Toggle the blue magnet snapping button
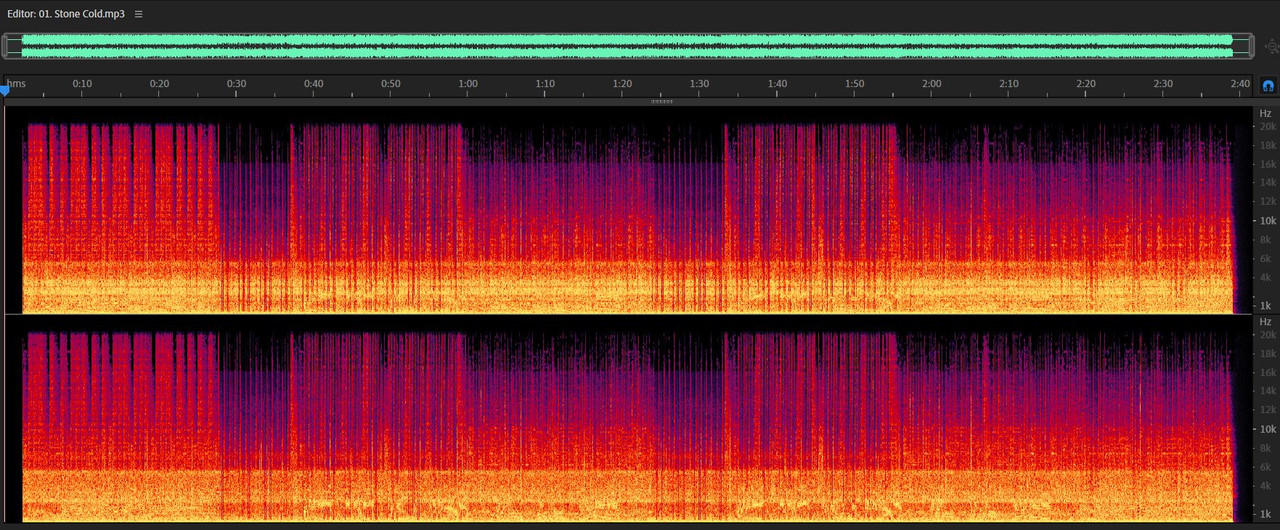Screen dimensions: 1280x530 pos(1269,87)
